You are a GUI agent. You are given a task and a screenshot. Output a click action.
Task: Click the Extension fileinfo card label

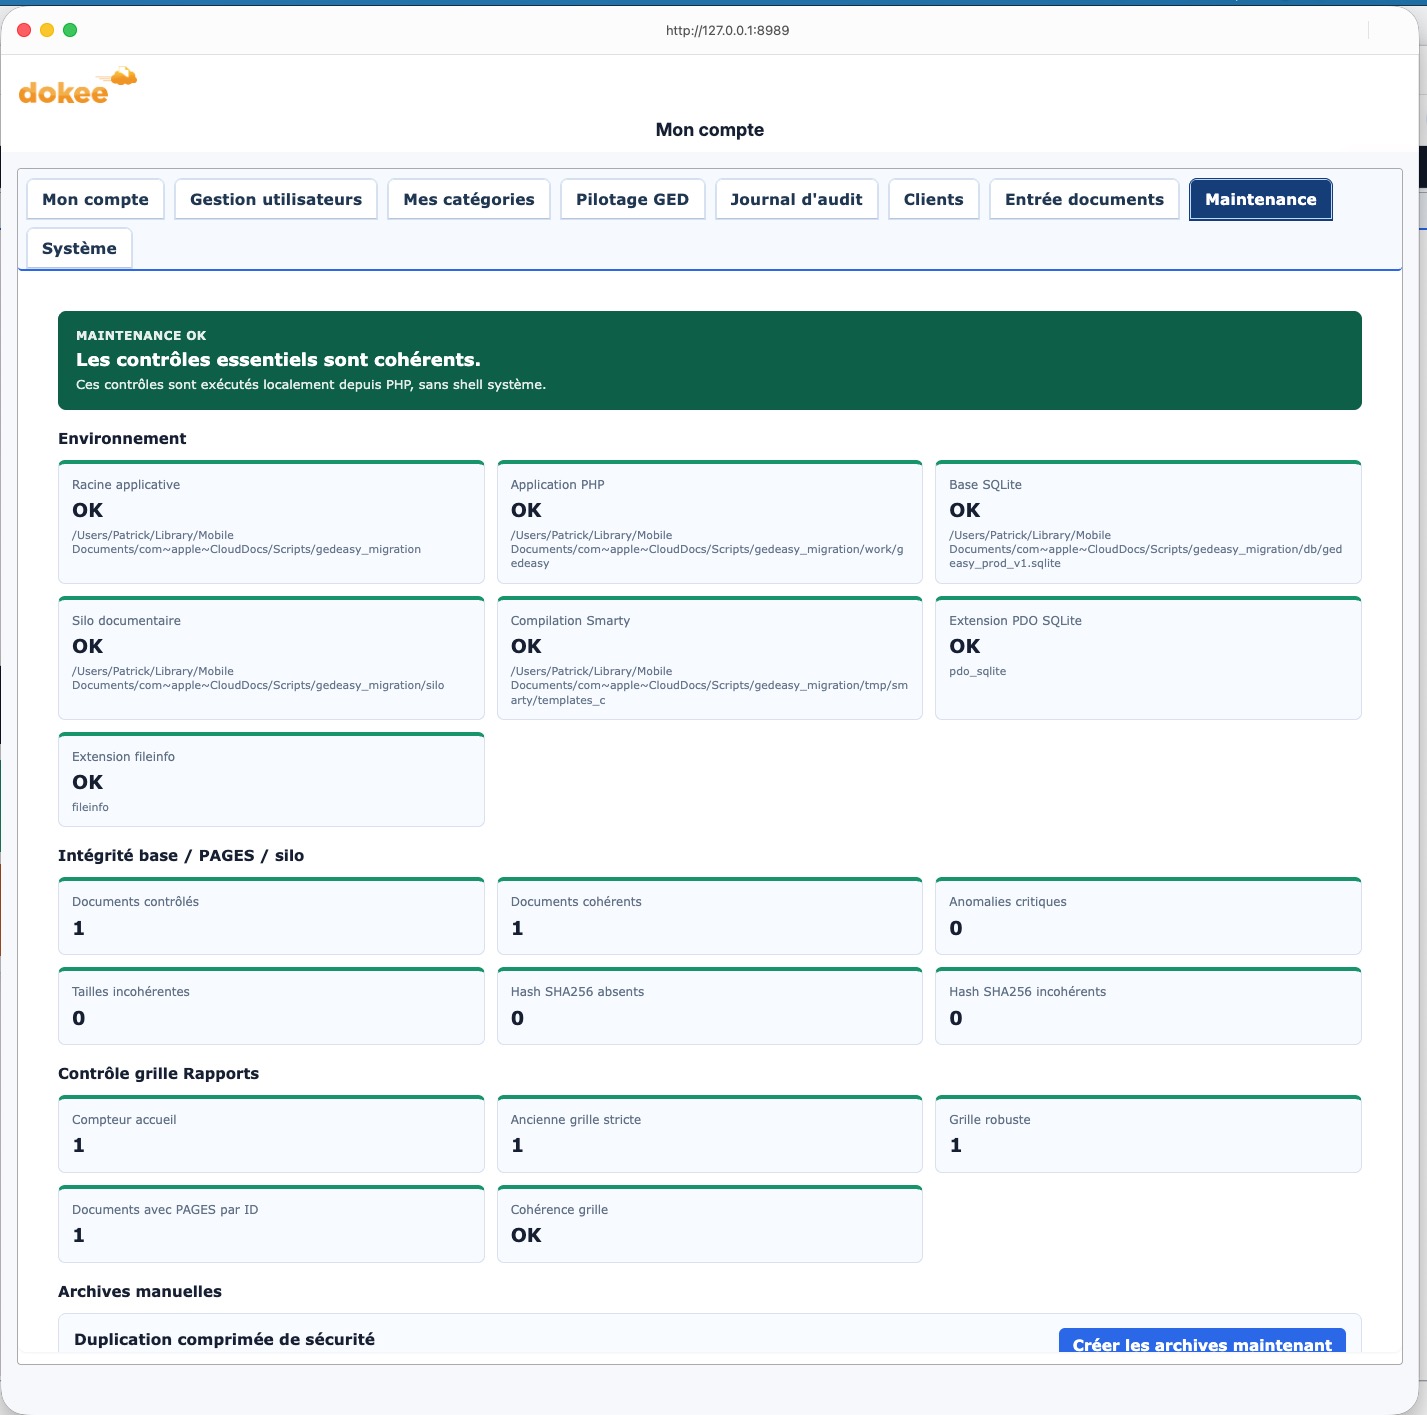(123, 756)
